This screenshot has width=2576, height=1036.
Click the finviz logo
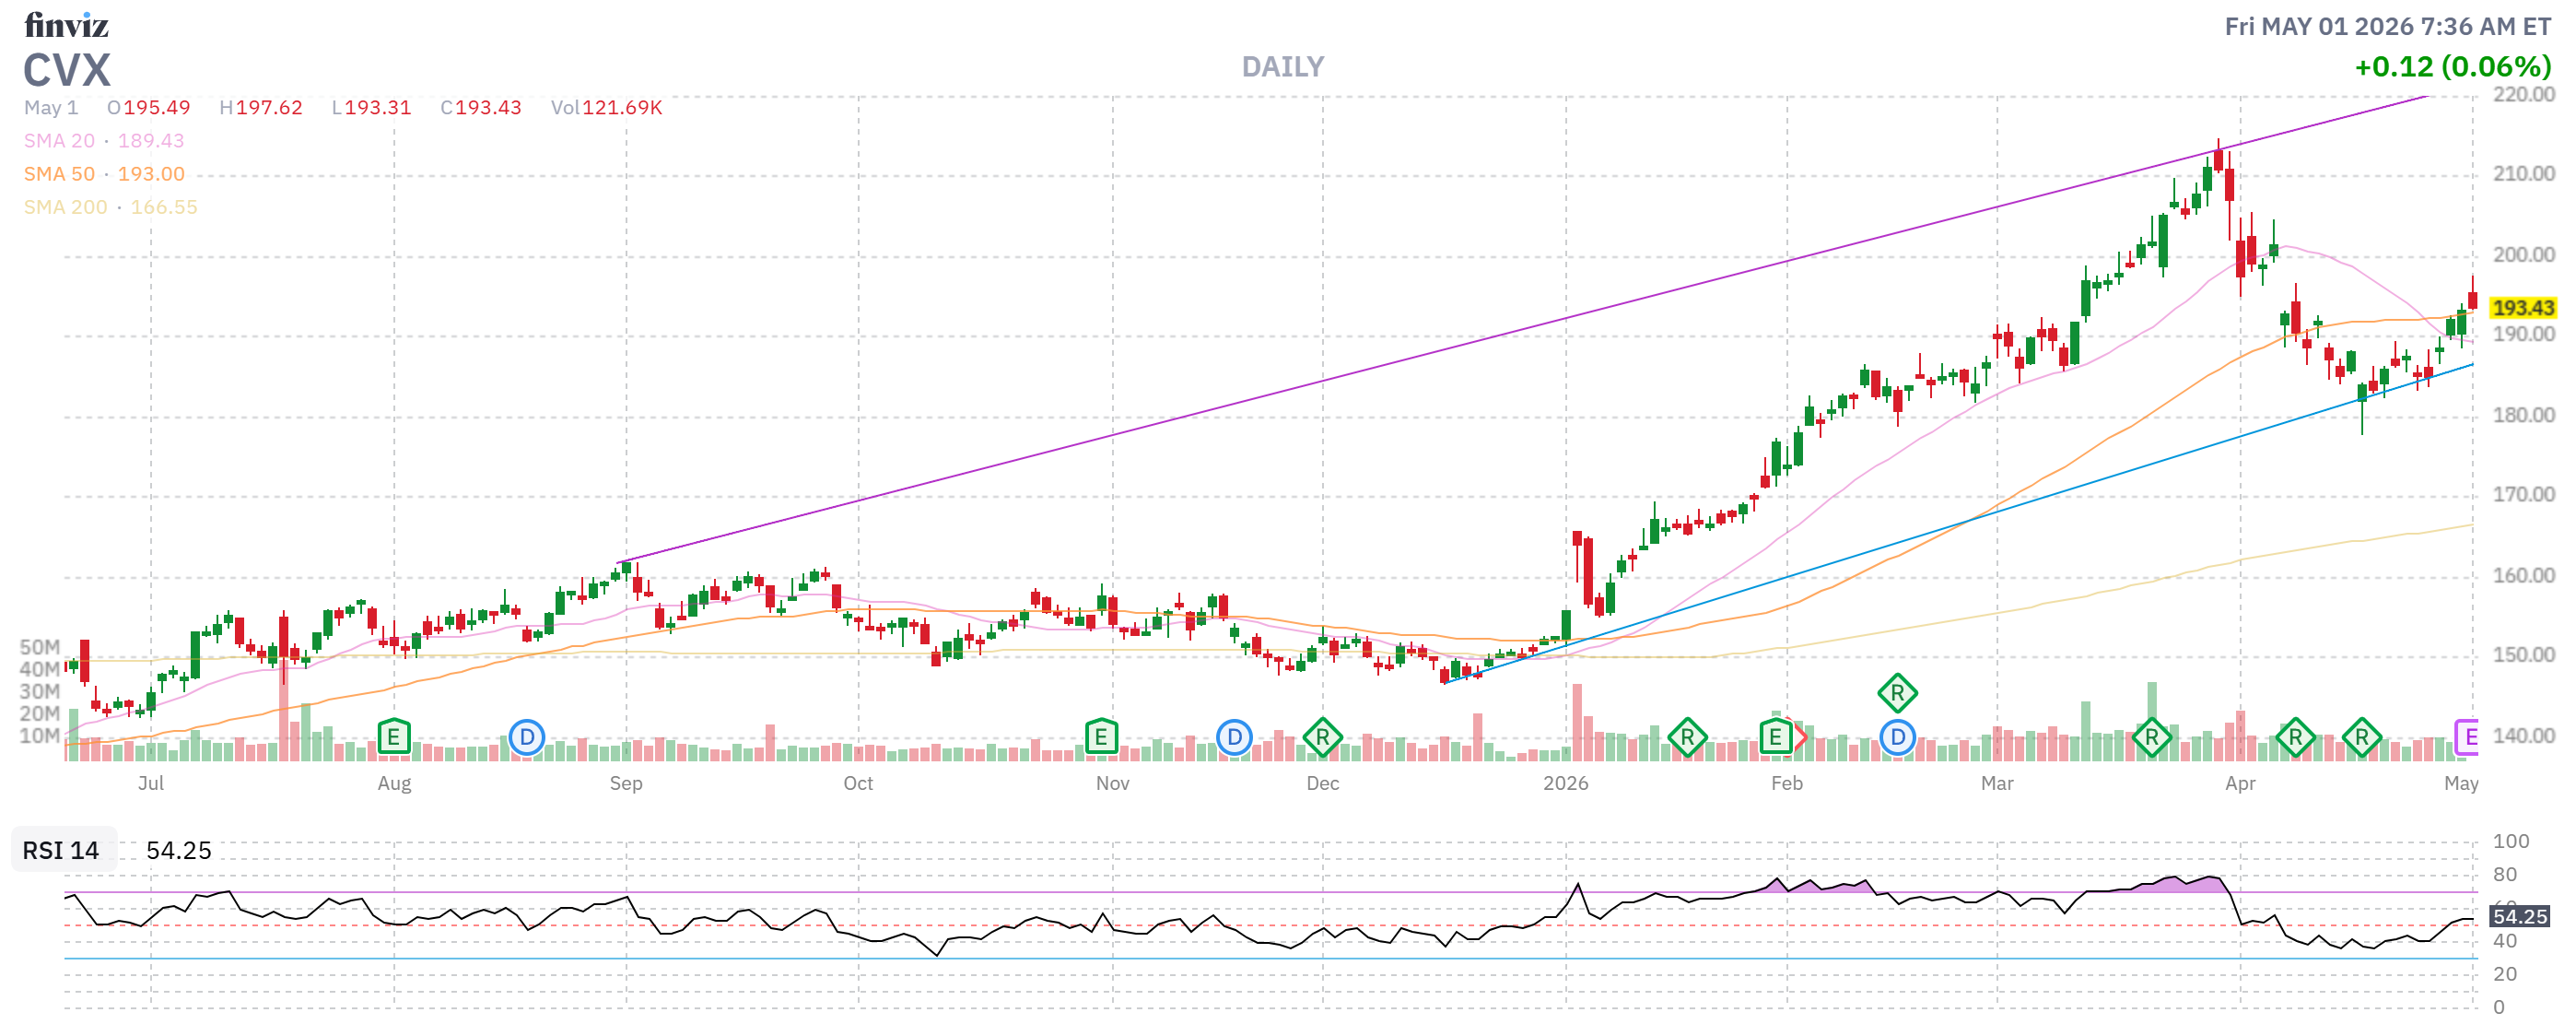coord(66,24)
